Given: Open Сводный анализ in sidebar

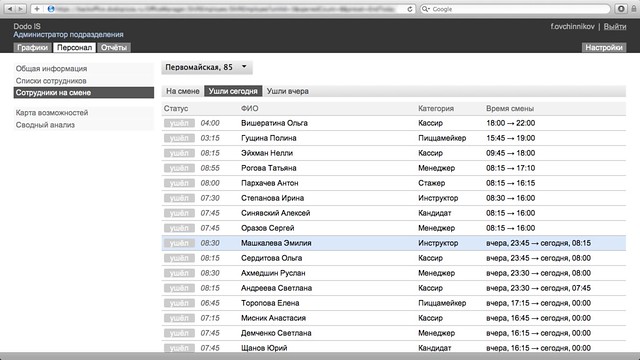Looking at the screenshot, I should tap(45, 125).
